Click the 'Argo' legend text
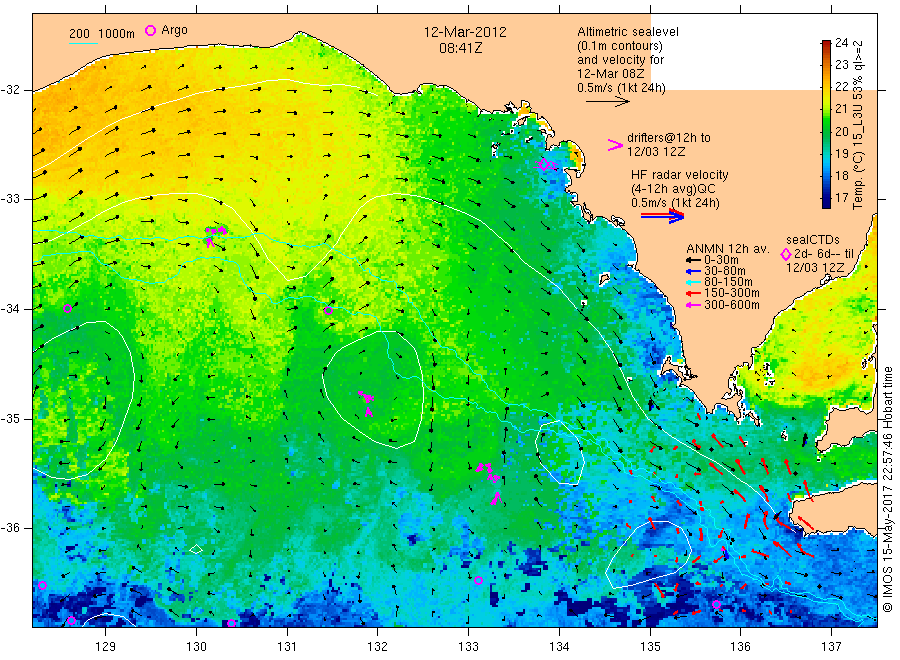 pos(174,30)
